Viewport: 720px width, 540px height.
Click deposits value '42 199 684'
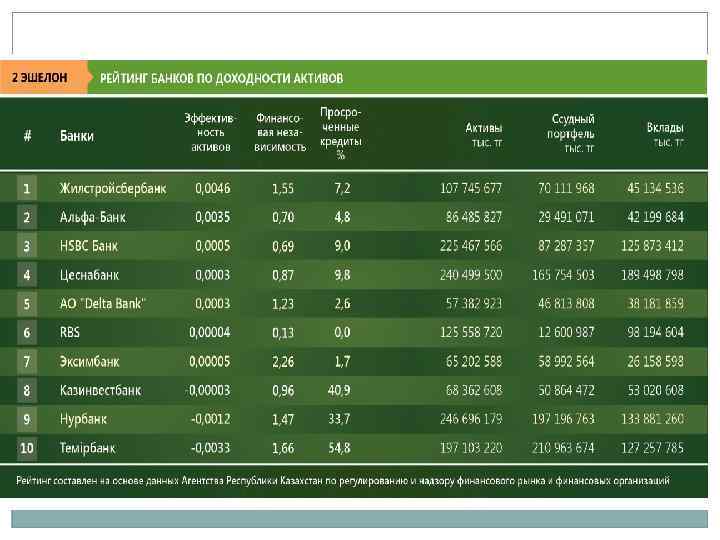point(655,217)
